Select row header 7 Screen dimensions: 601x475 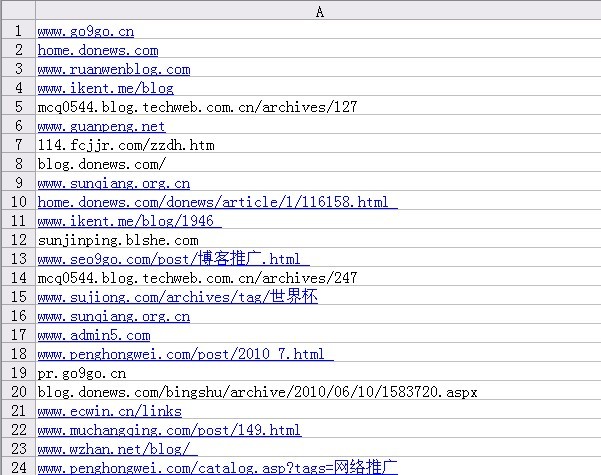[18, 144]
